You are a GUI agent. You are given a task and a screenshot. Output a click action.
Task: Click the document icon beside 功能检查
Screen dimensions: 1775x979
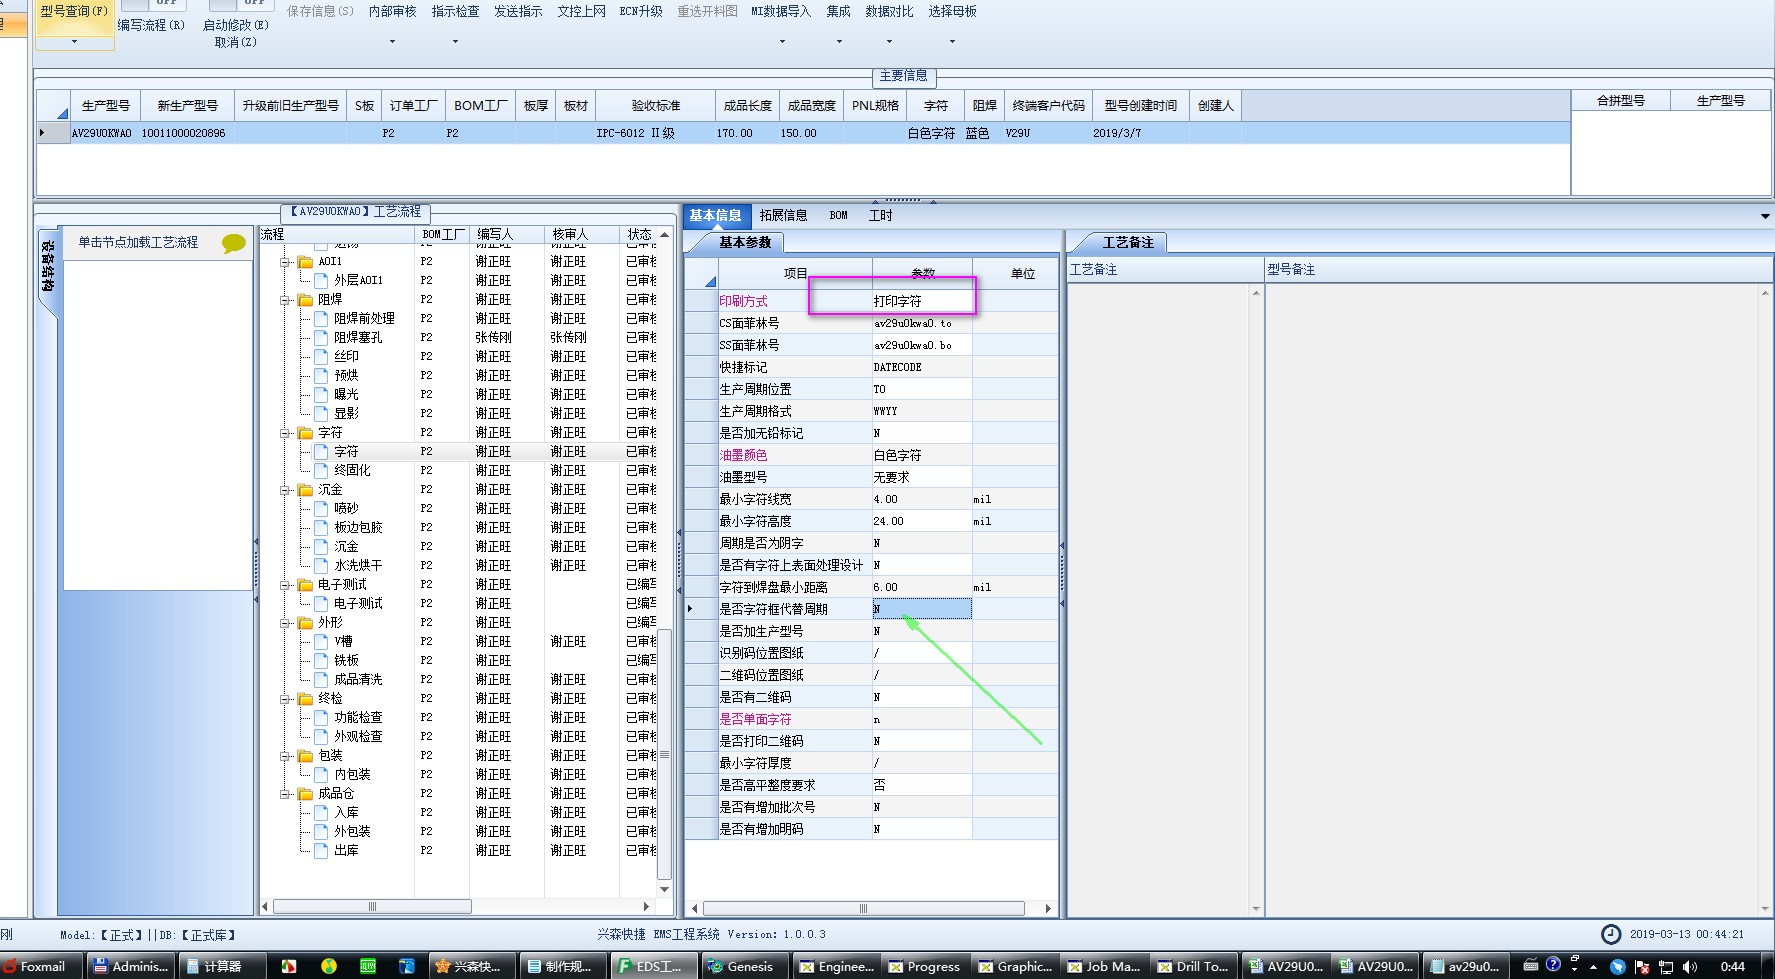pos(322,717)
